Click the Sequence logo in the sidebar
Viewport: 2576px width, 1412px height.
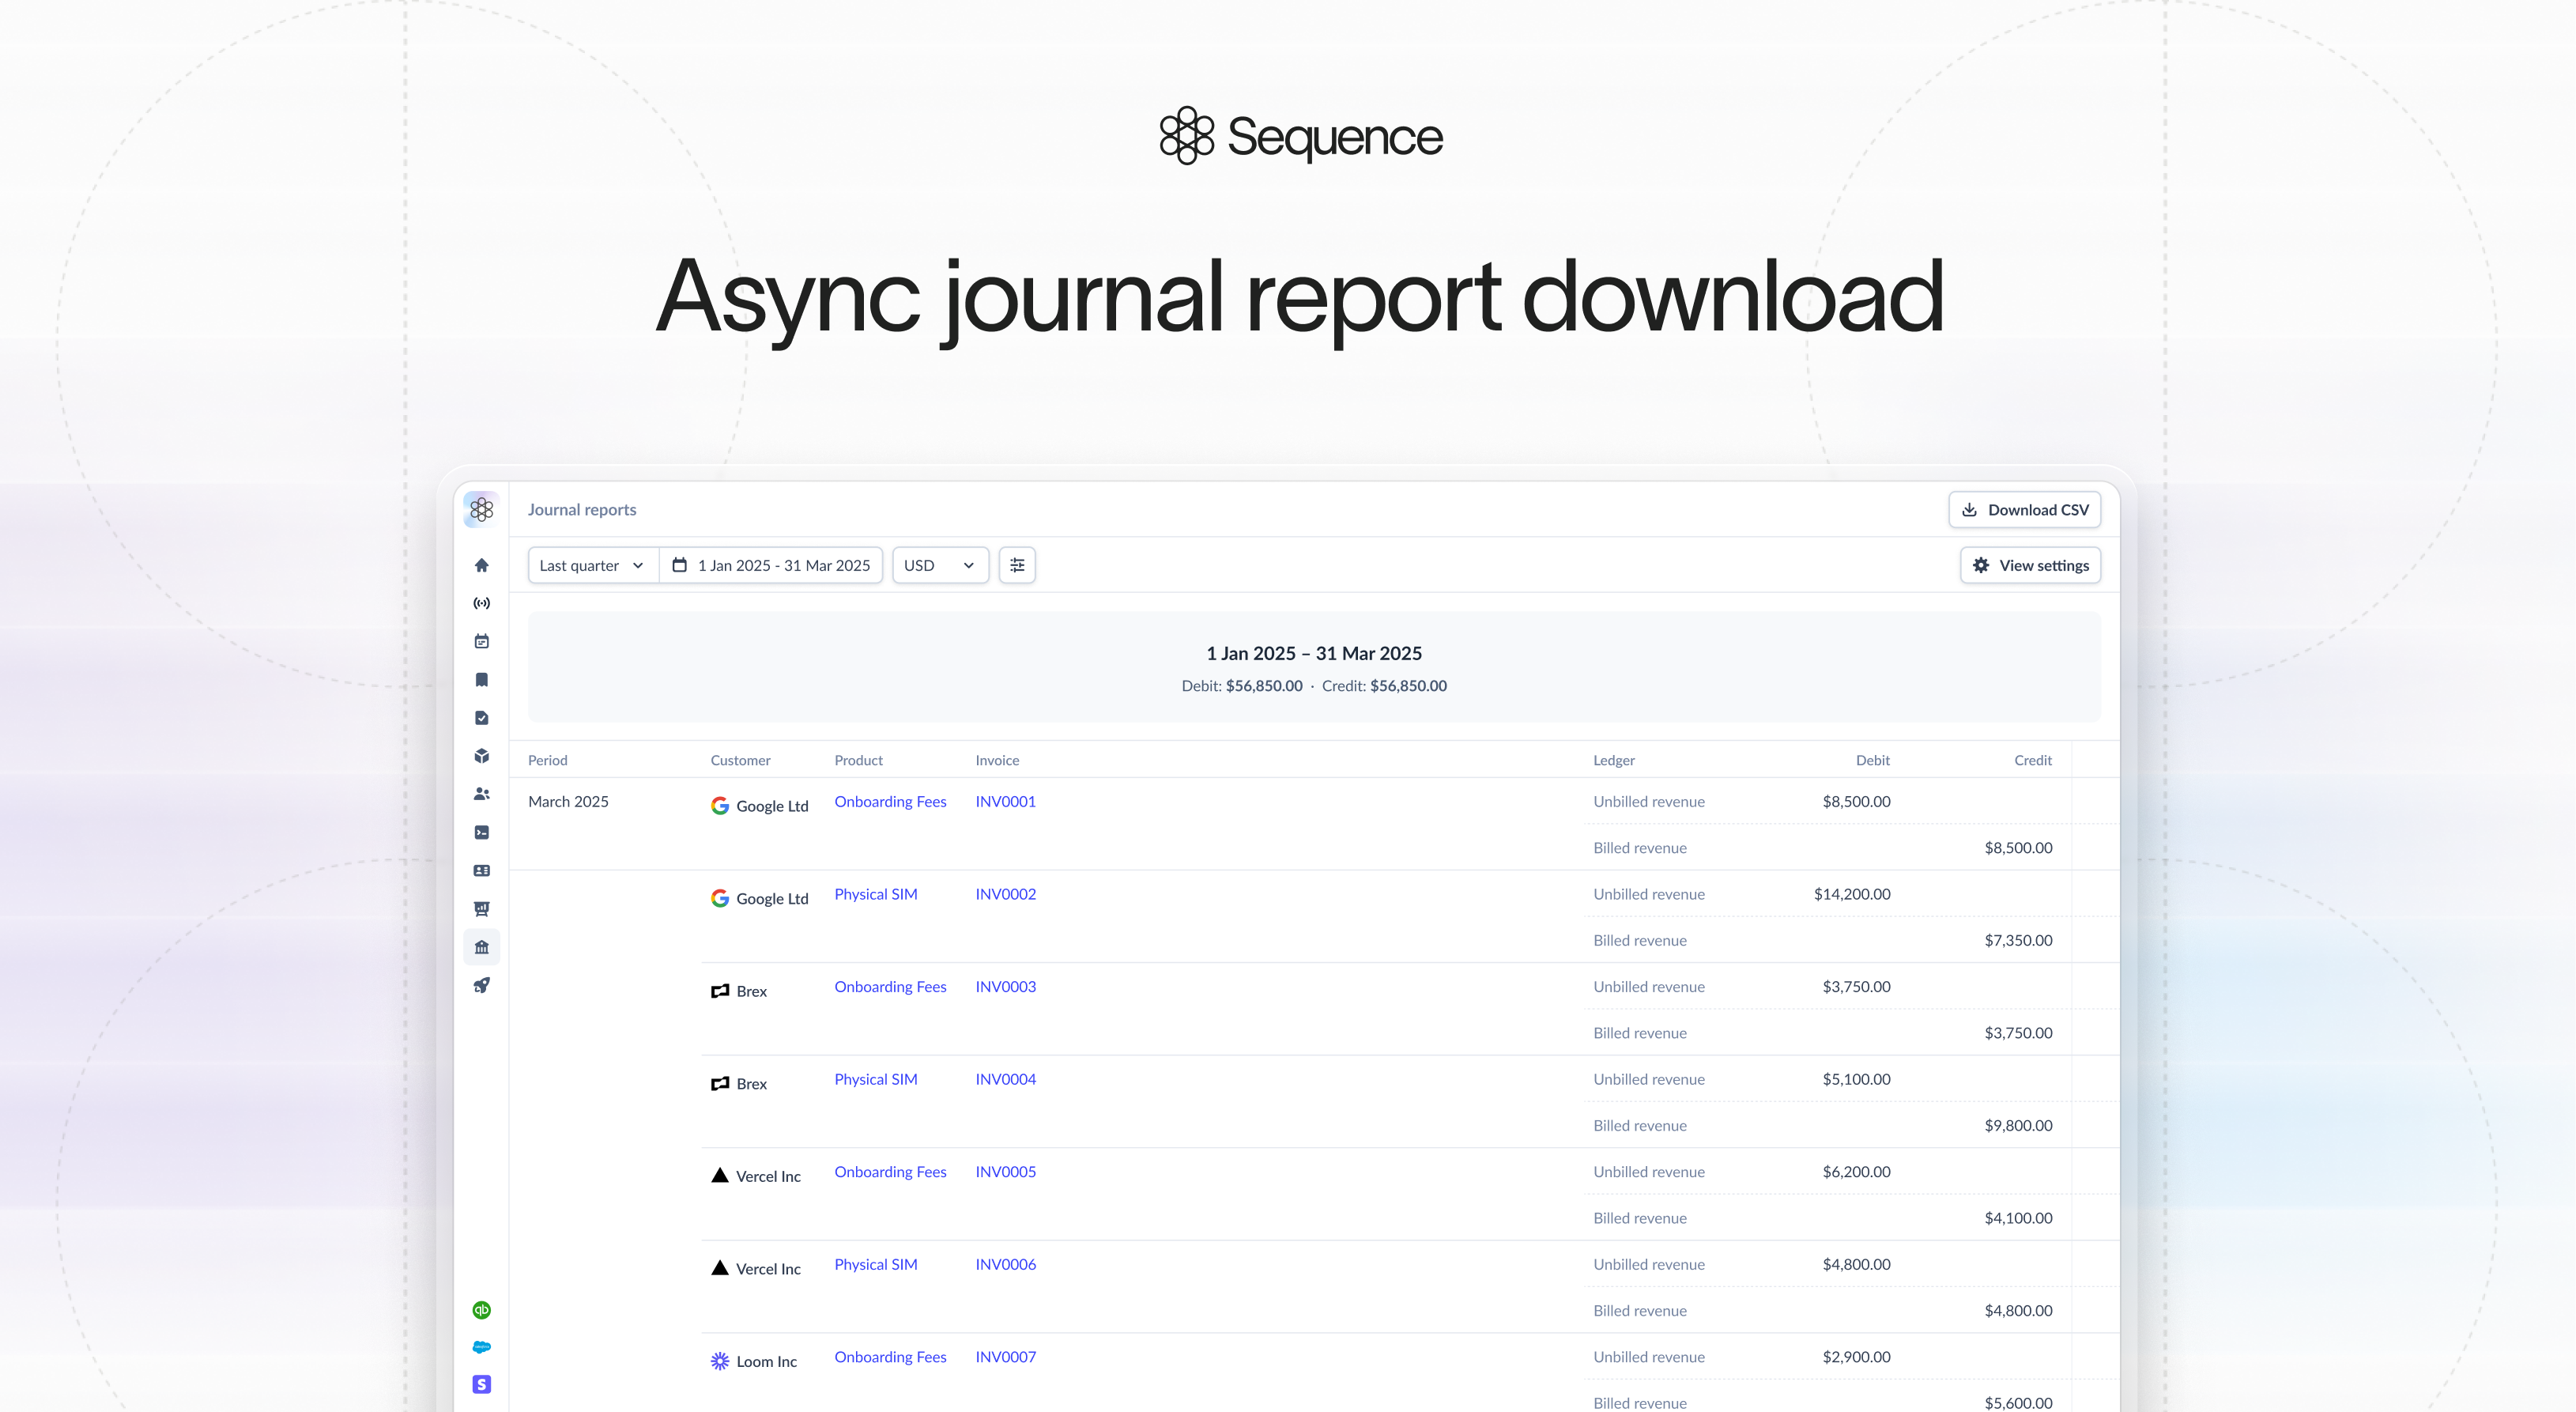(x=481, y=509)
